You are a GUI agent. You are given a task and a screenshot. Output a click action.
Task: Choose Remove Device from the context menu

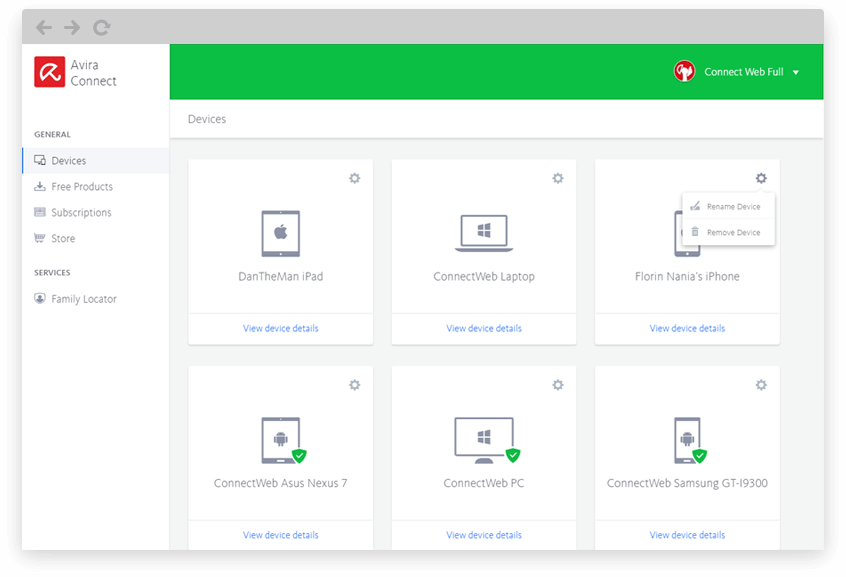point(732,230)
